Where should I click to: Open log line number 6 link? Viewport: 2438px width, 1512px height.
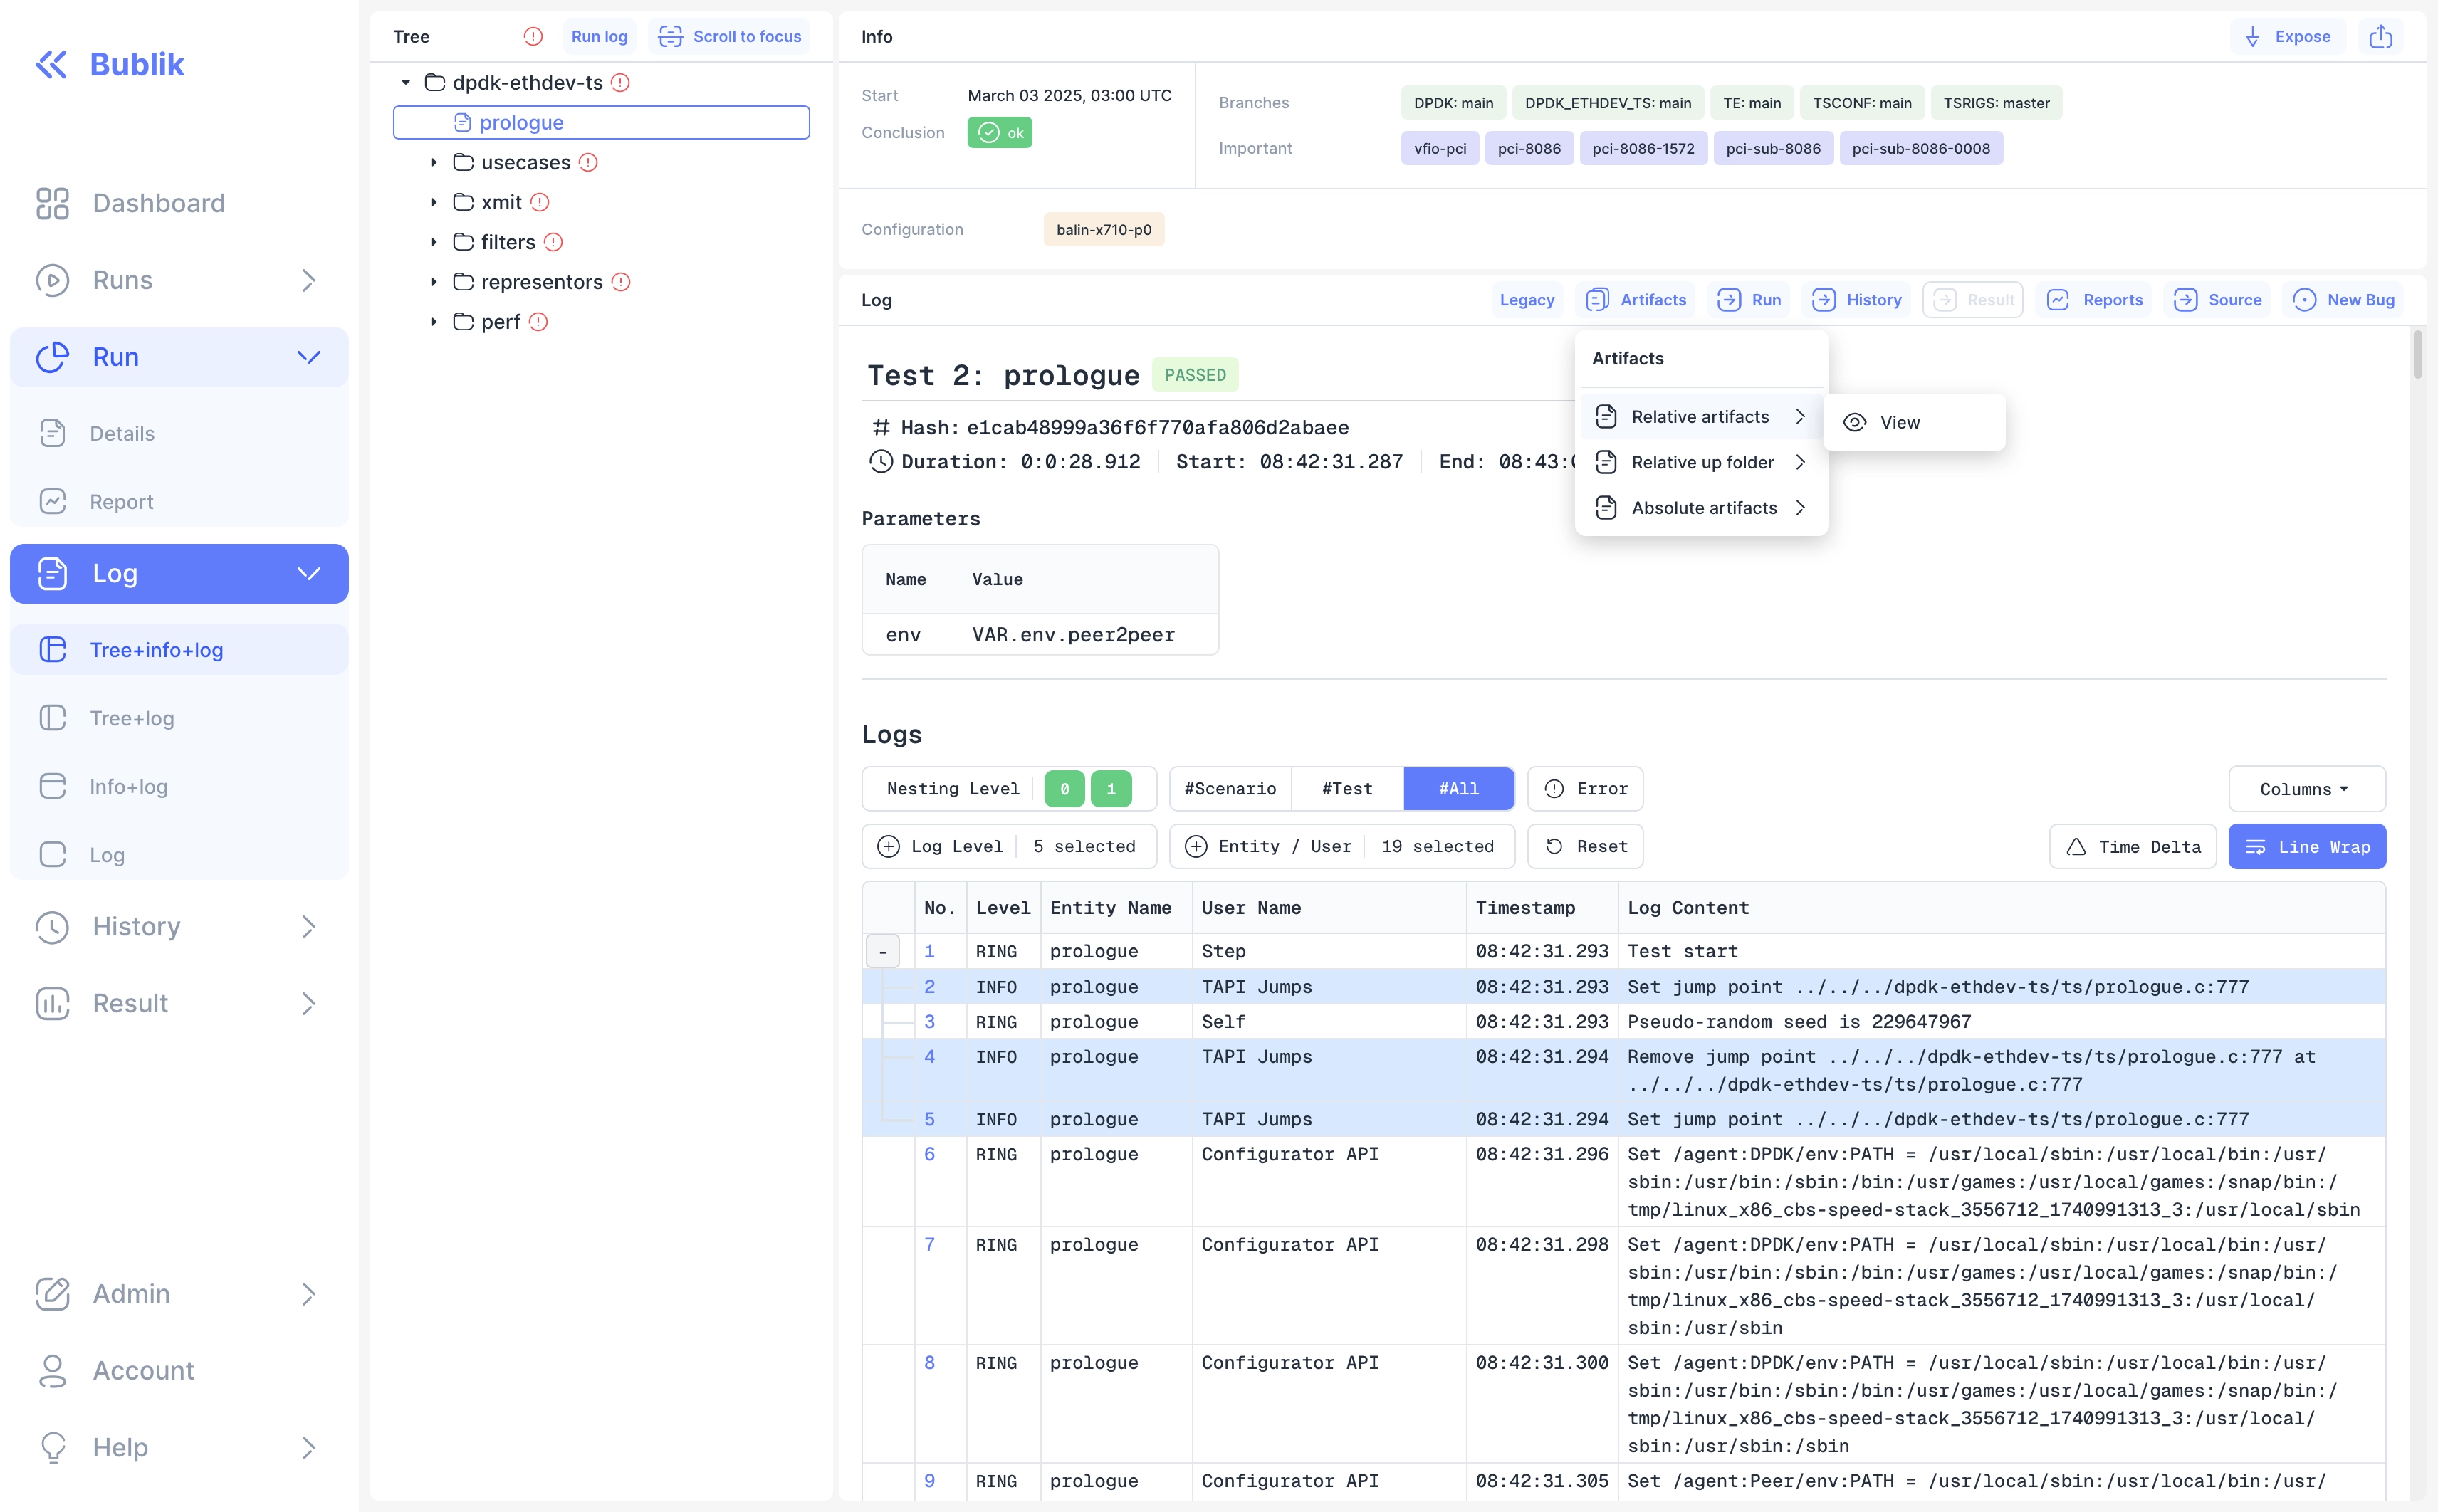(929, 1154)
